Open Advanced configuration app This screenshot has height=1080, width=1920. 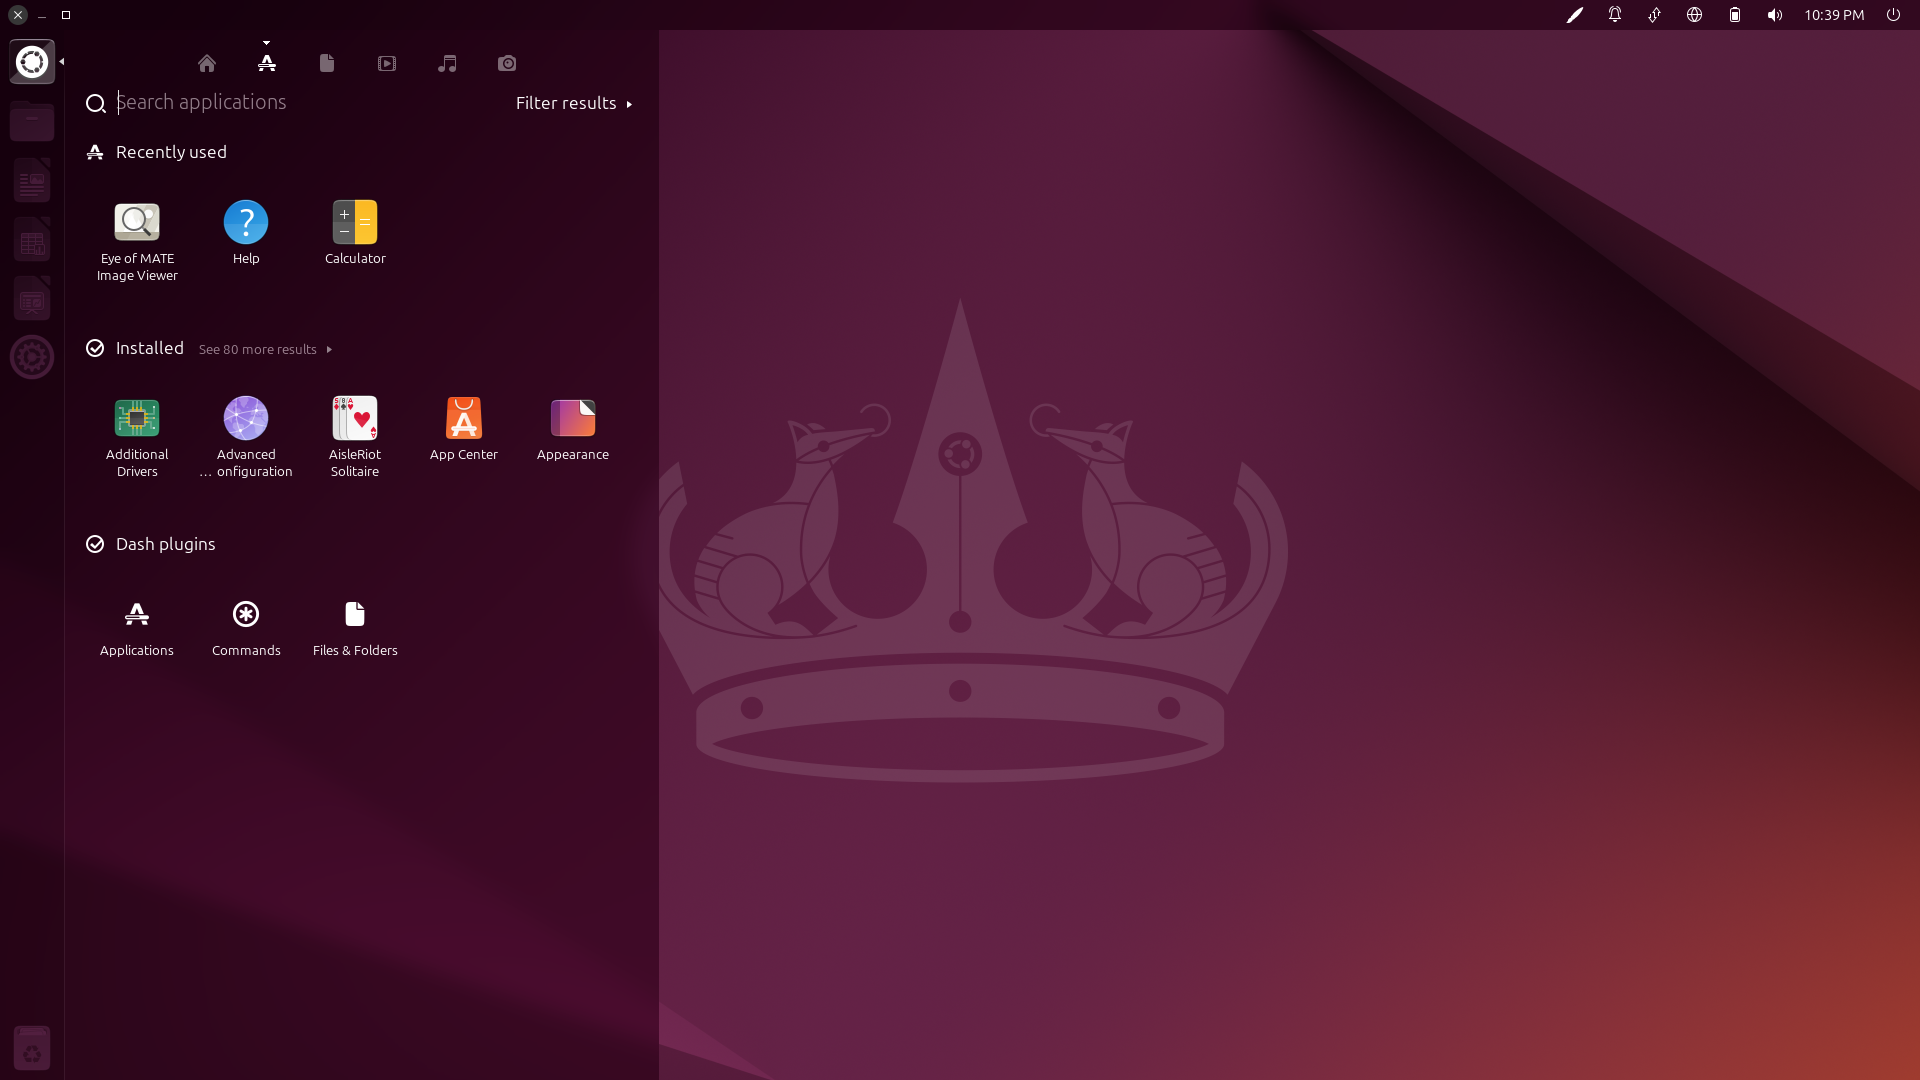coord(246,419)
